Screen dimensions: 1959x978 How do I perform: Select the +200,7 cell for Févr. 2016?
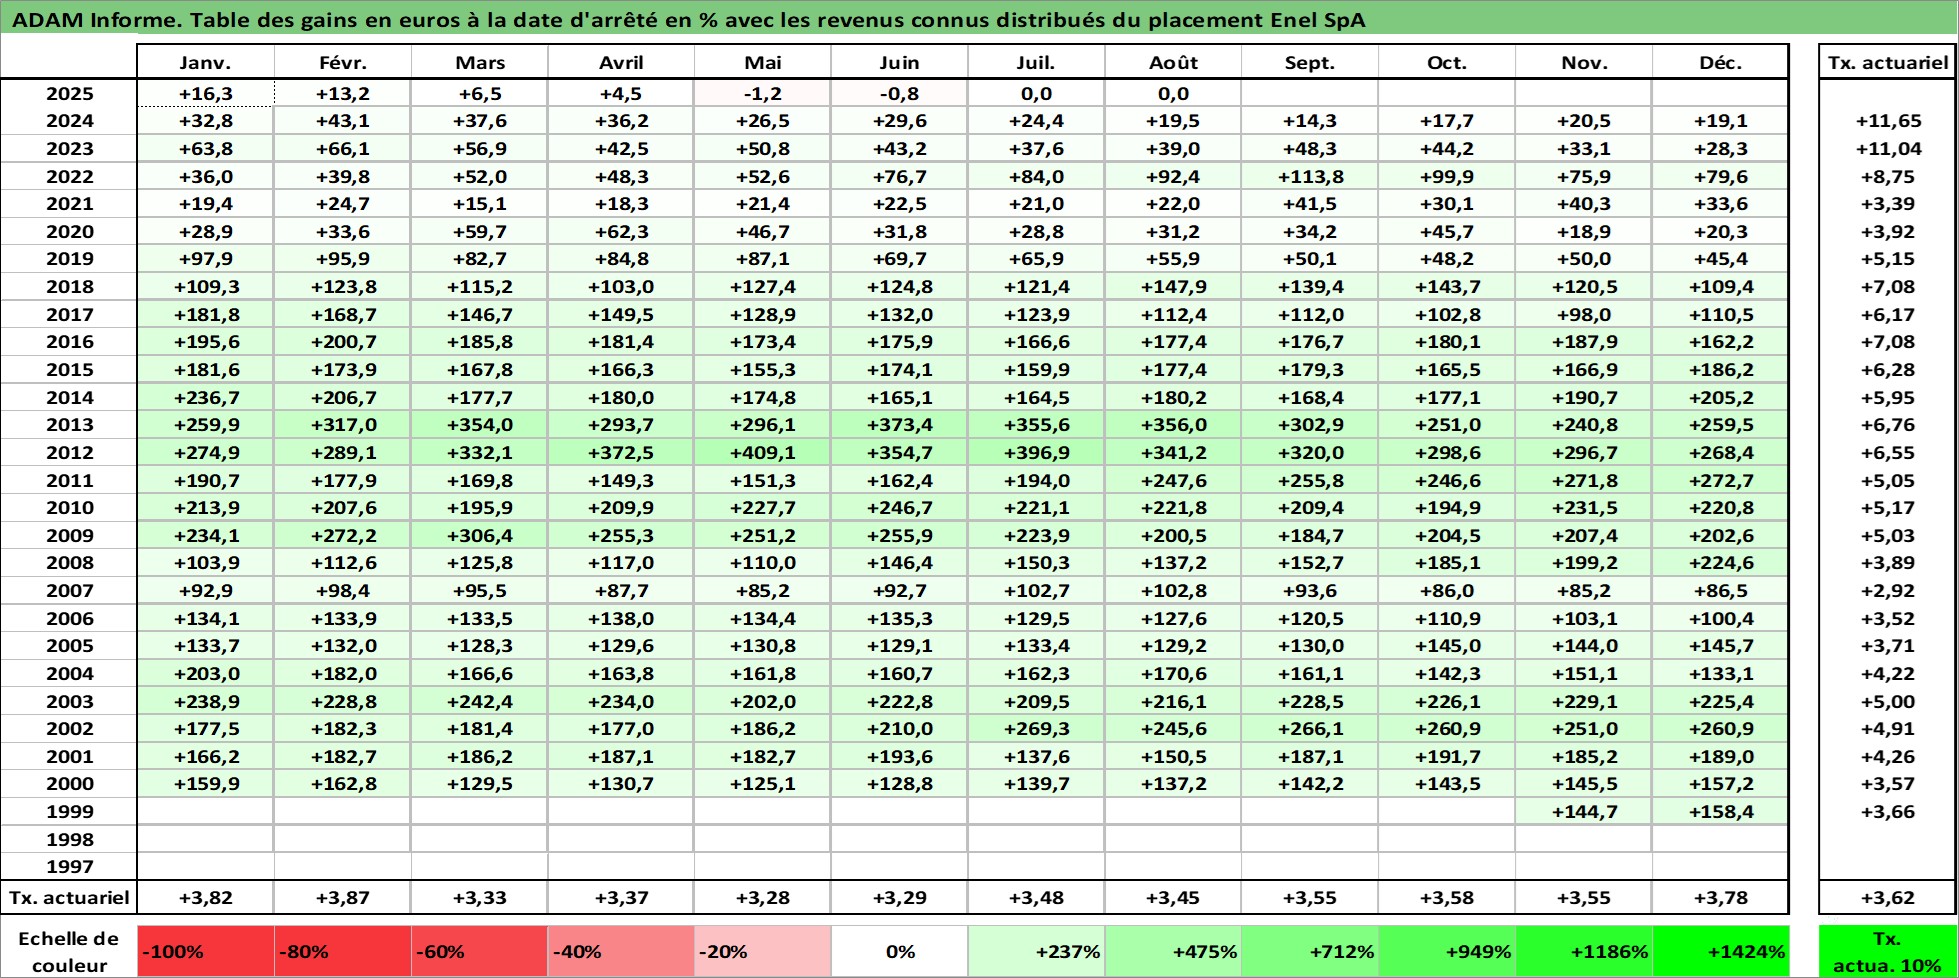[343, 341]
